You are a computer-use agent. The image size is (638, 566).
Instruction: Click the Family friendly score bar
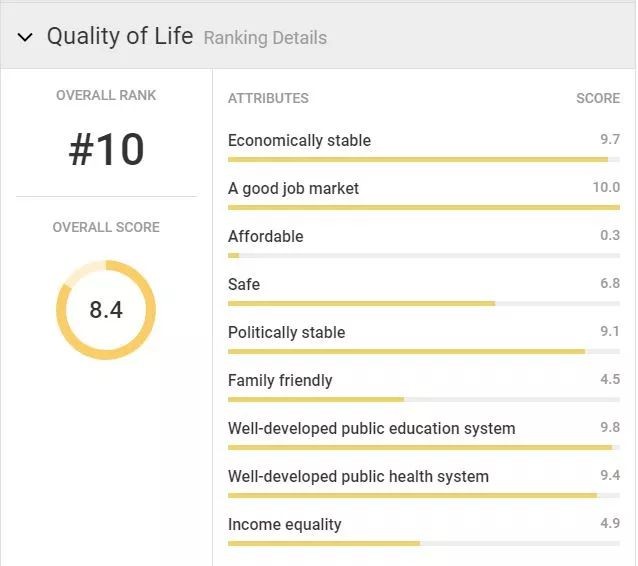(x=423, y=399)
